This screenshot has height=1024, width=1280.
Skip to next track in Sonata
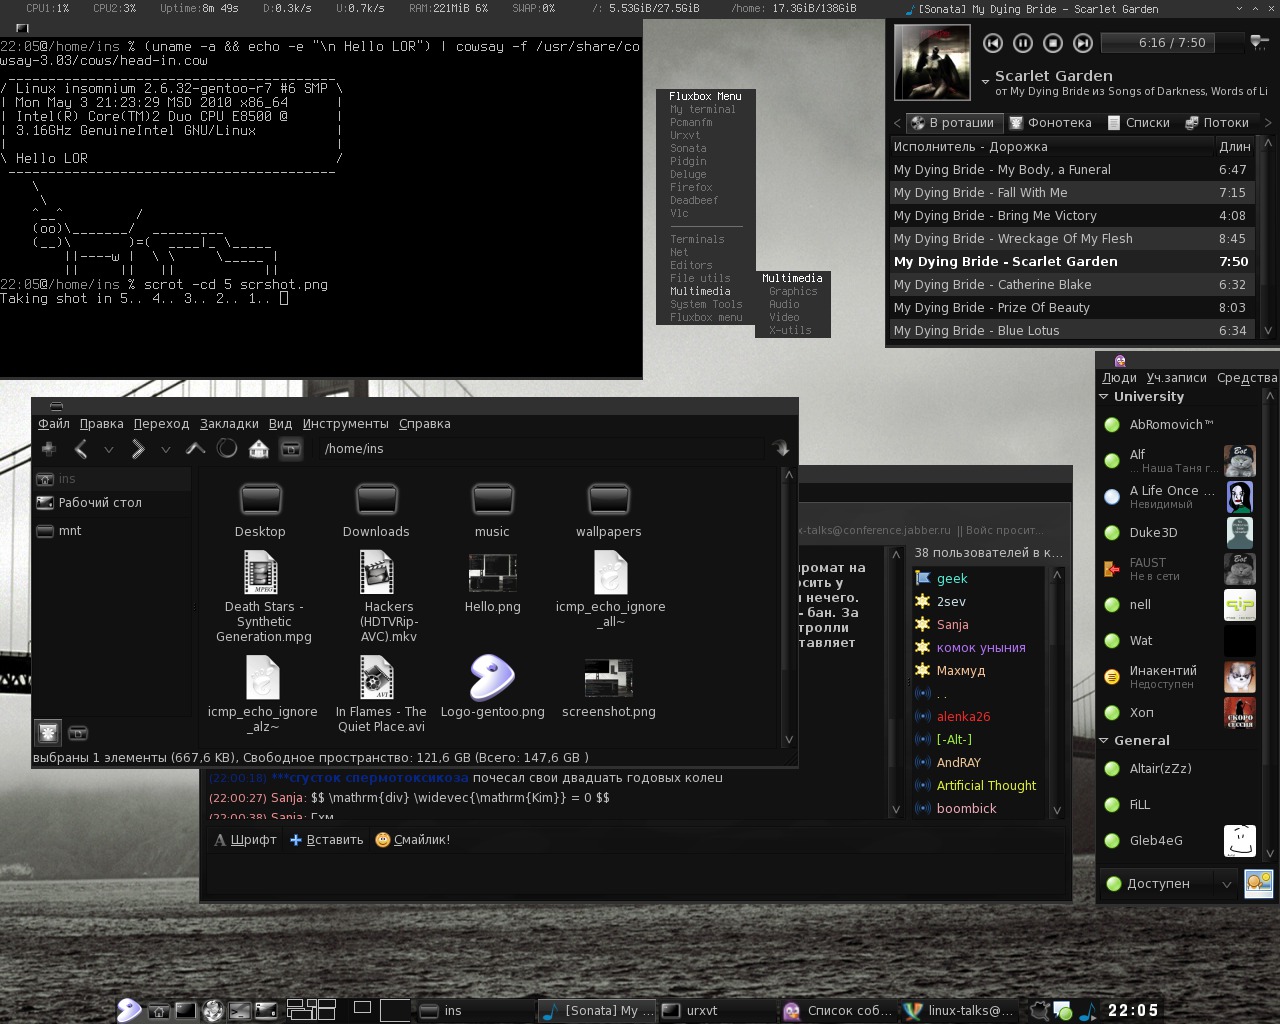tap(1082, 43)
